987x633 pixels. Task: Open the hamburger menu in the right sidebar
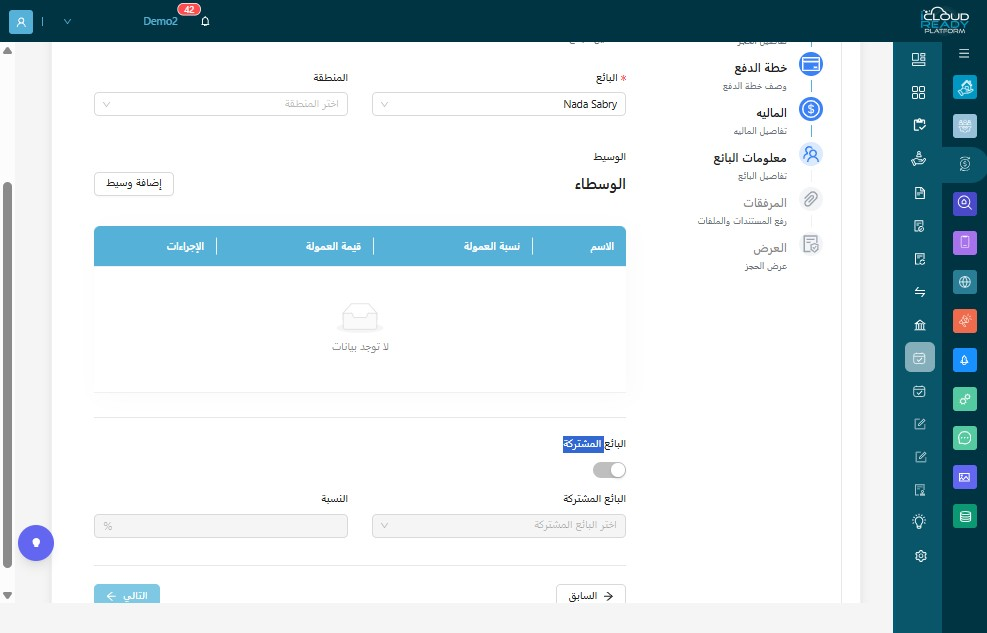(964, 53)
